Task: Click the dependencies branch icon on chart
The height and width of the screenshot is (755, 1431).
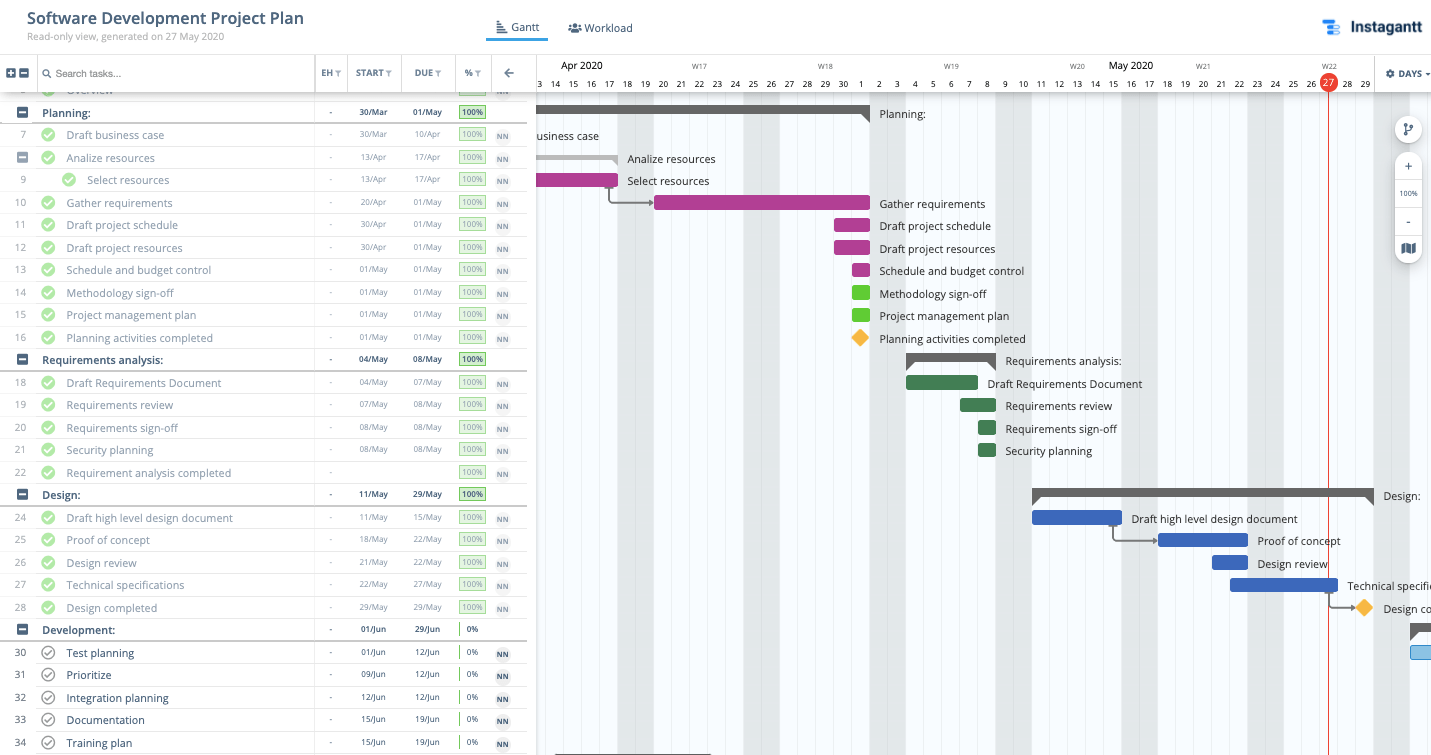Action: click(x=1408, y=129)
